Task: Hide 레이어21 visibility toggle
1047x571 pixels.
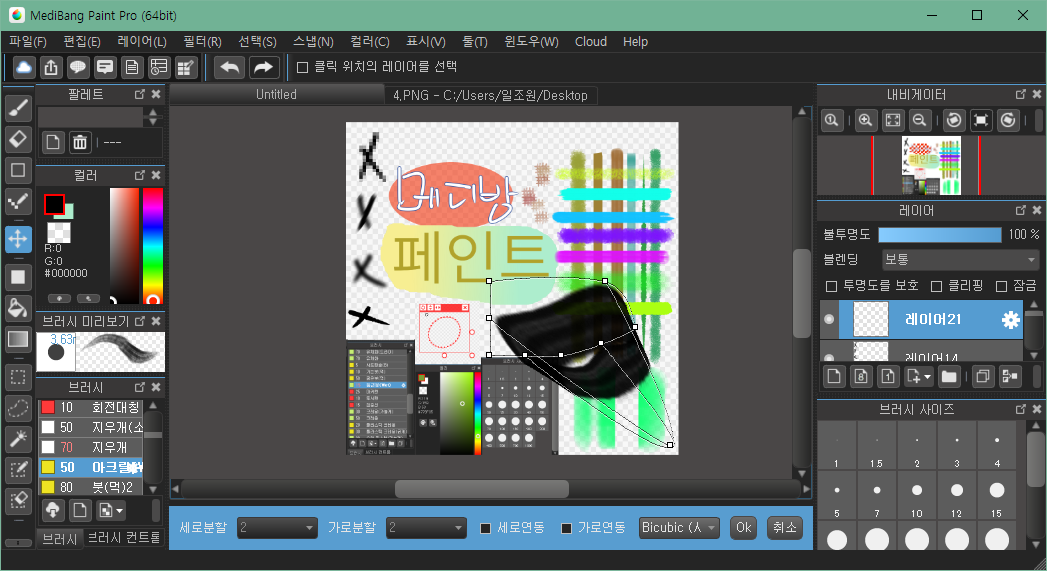Action: pyautogui.click(x=829, y=319)
